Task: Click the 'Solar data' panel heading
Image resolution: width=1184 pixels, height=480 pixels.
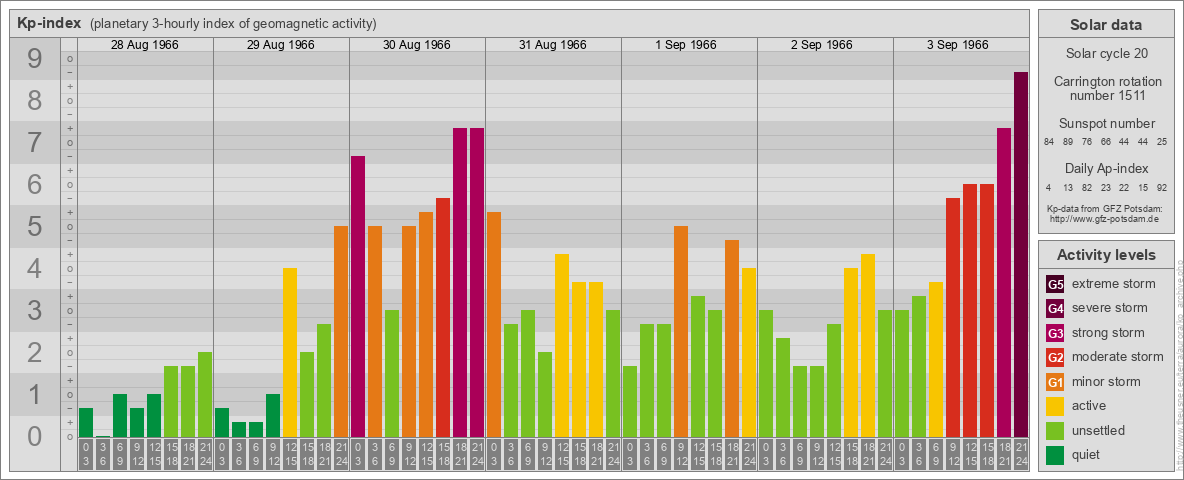Action: click(x=1106, y=25)
